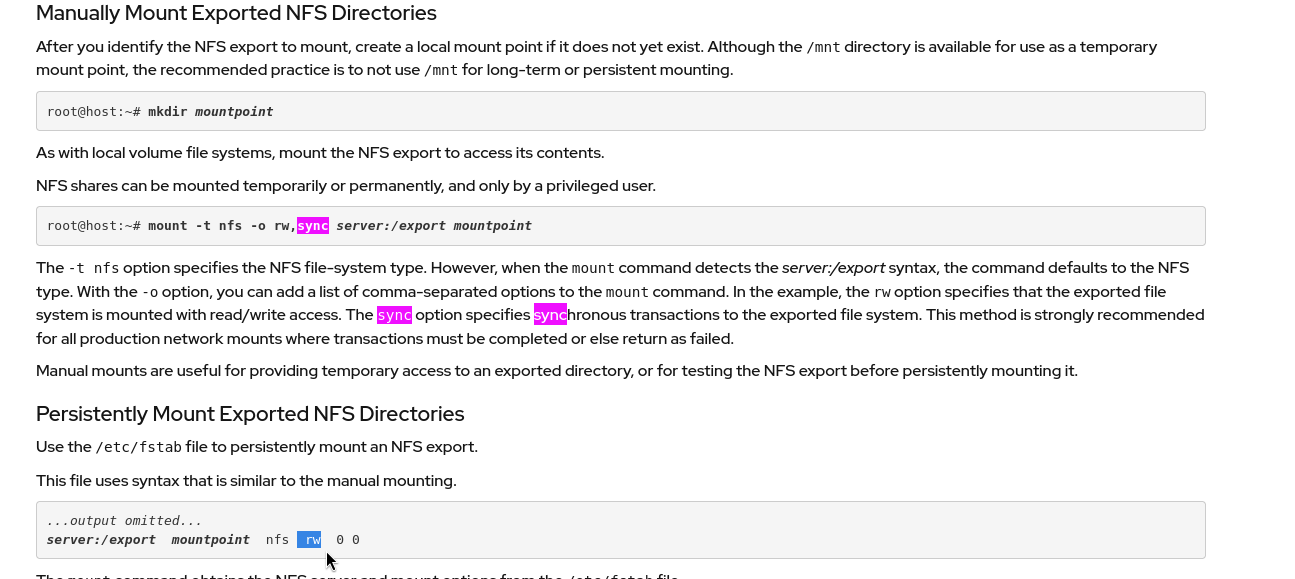Click the output omitted line in the code block
This screenshot has height=579, width=1295.
click(x=124, y=521)
